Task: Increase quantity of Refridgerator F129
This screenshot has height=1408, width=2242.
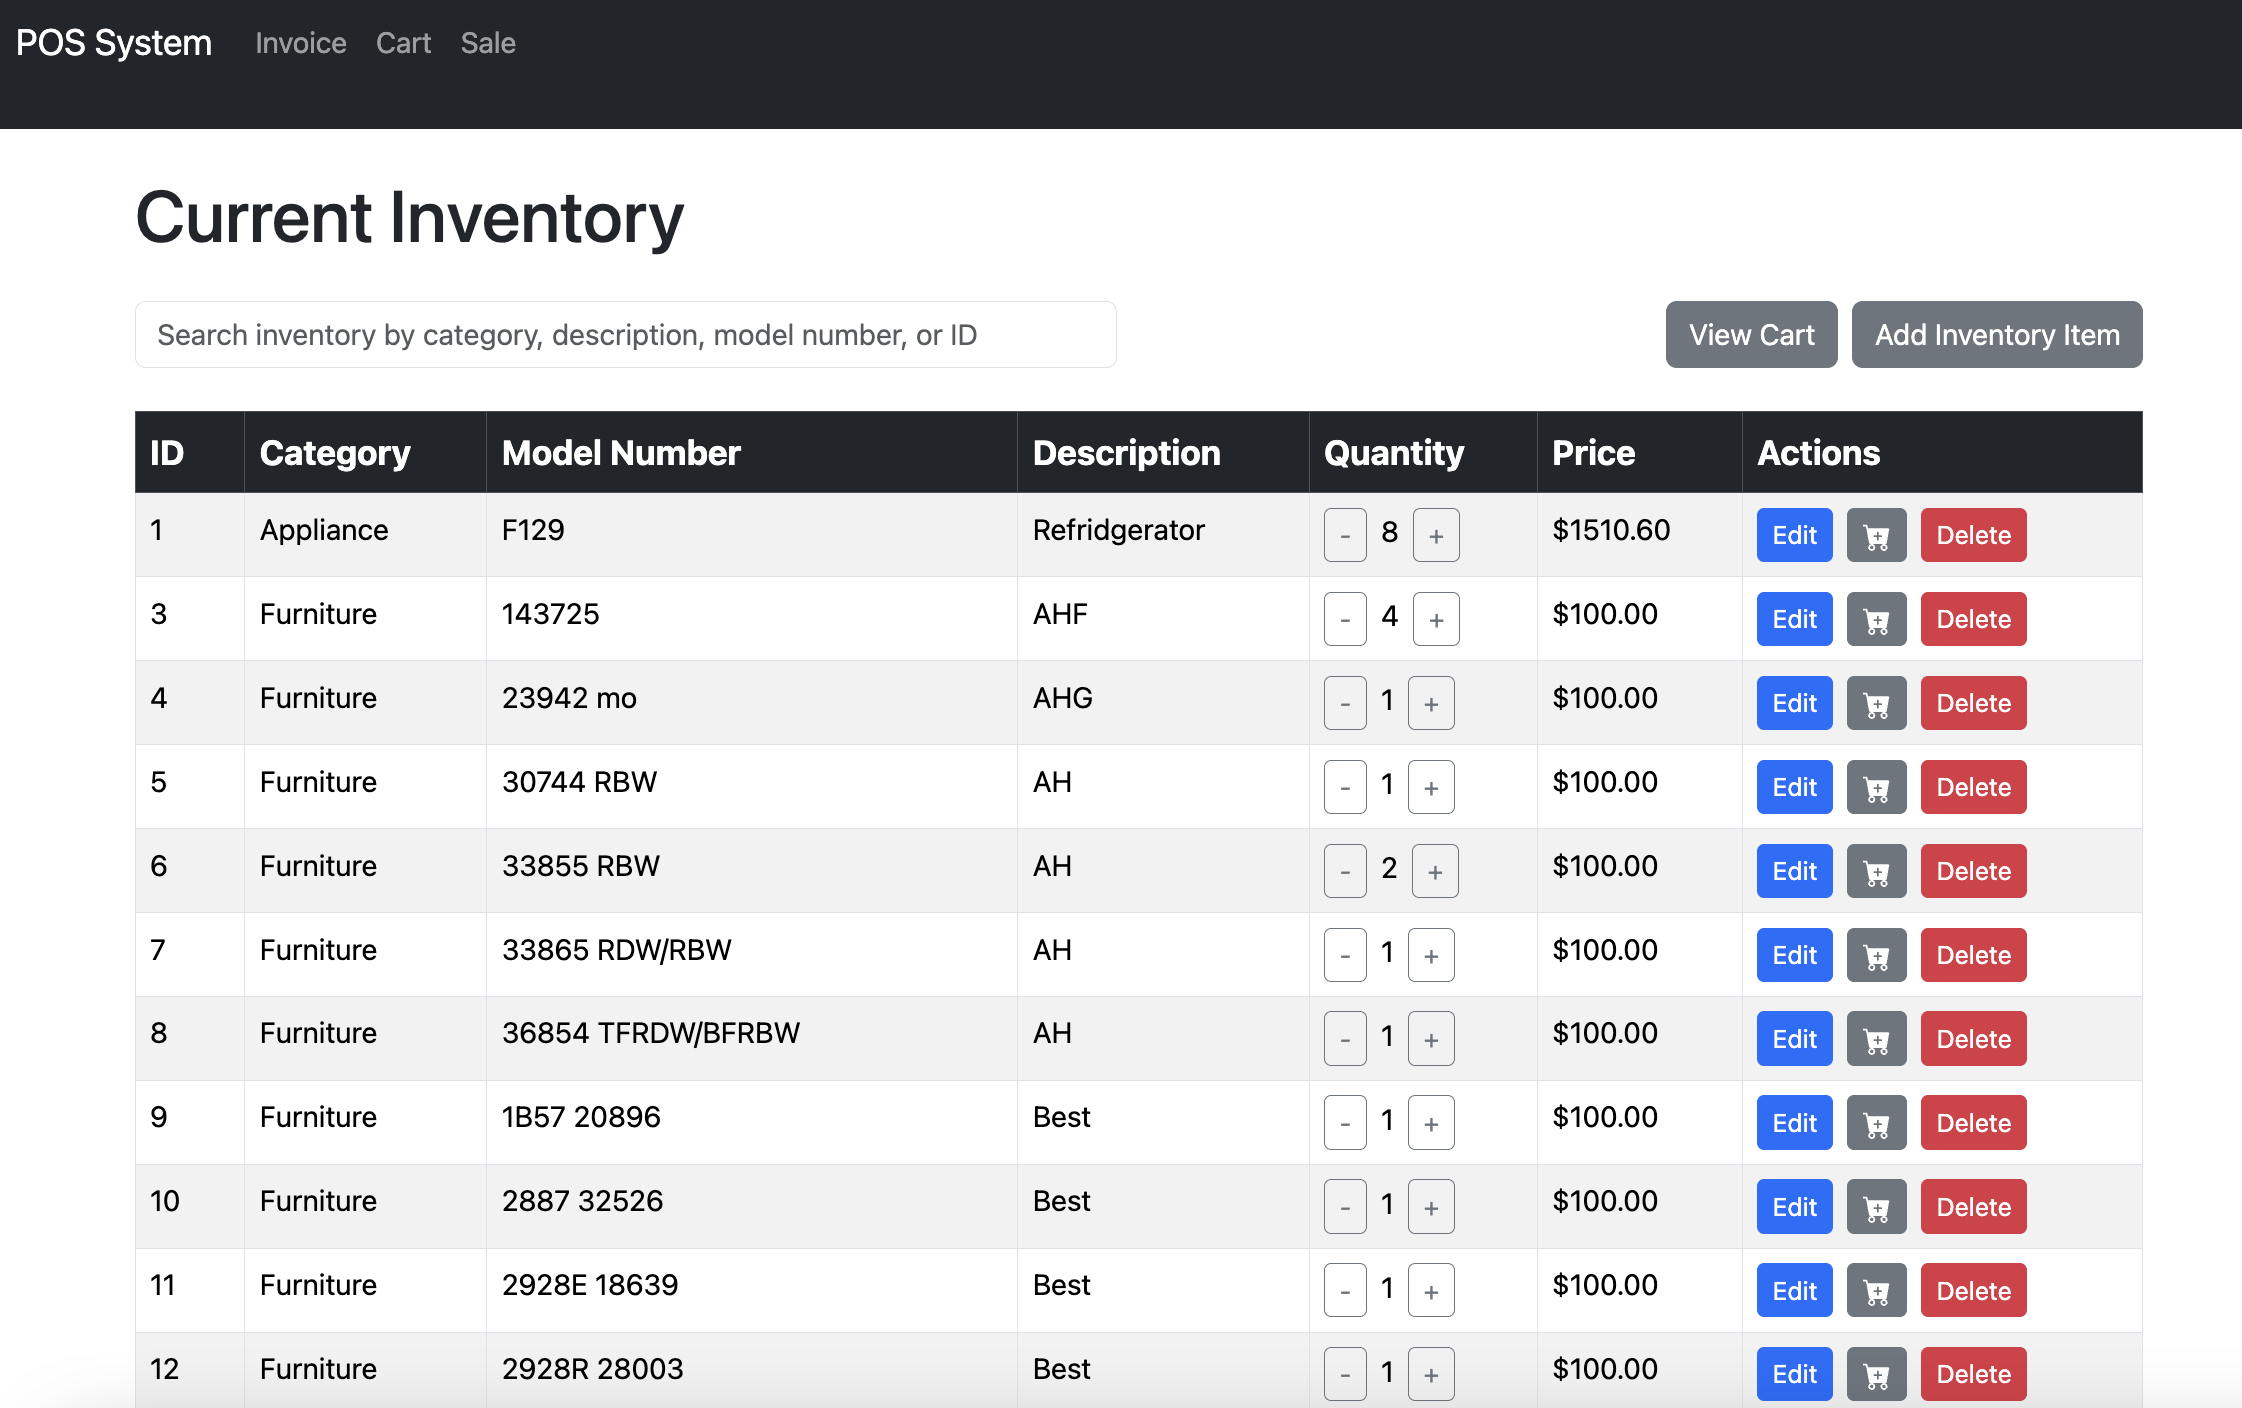Action: coord(1436,535)
